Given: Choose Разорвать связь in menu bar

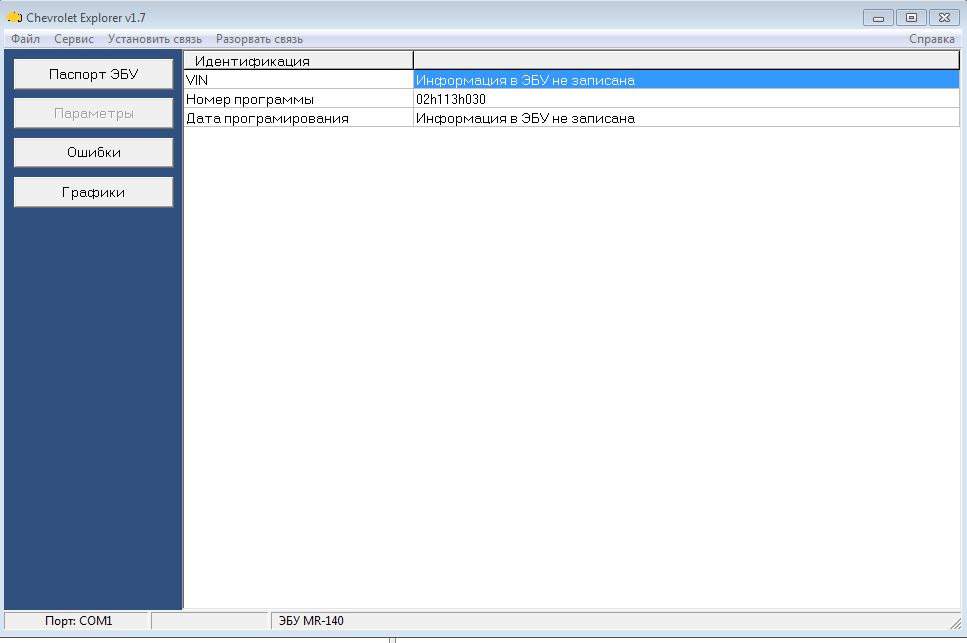Looking at the screenshot, I should coord(259,39).
